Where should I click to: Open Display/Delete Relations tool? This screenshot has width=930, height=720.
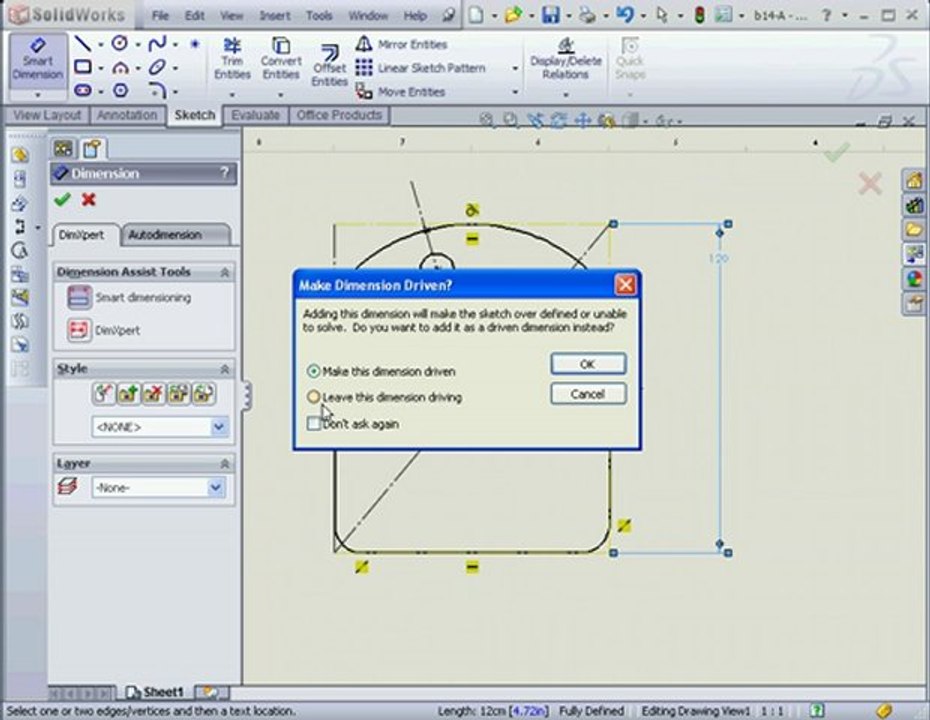tap(565, 59)
